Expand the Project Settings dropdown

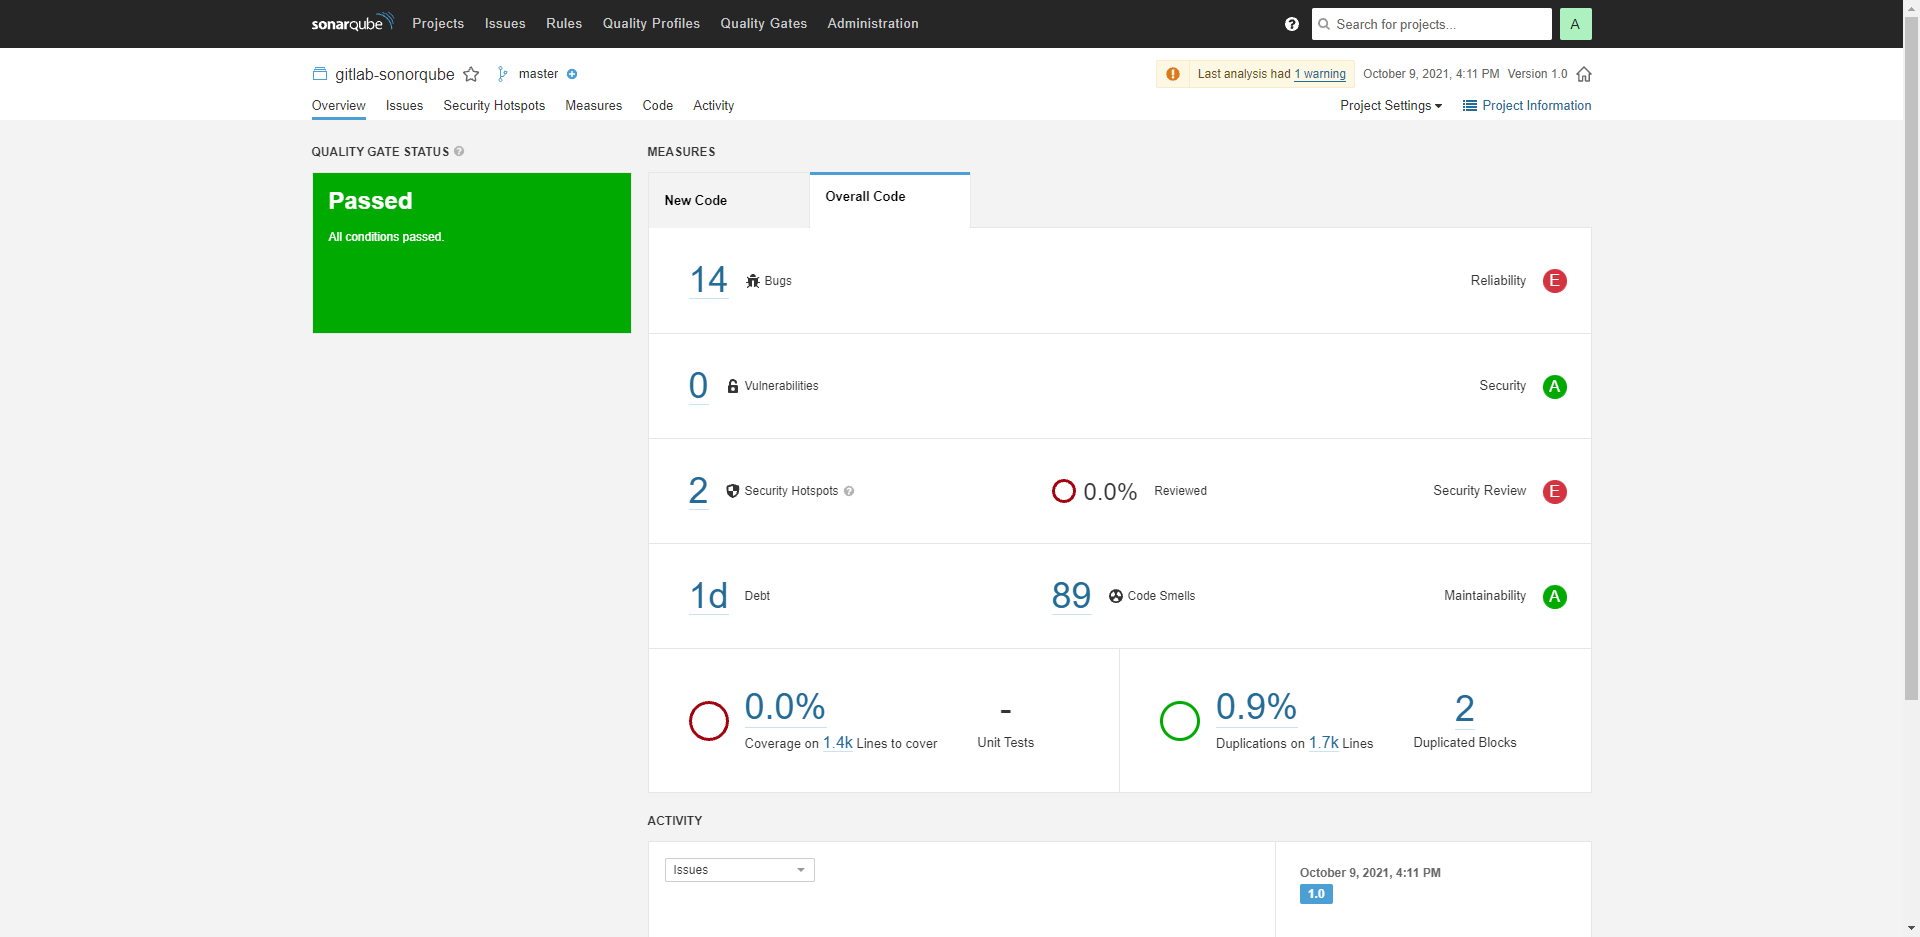point(1390,106)
